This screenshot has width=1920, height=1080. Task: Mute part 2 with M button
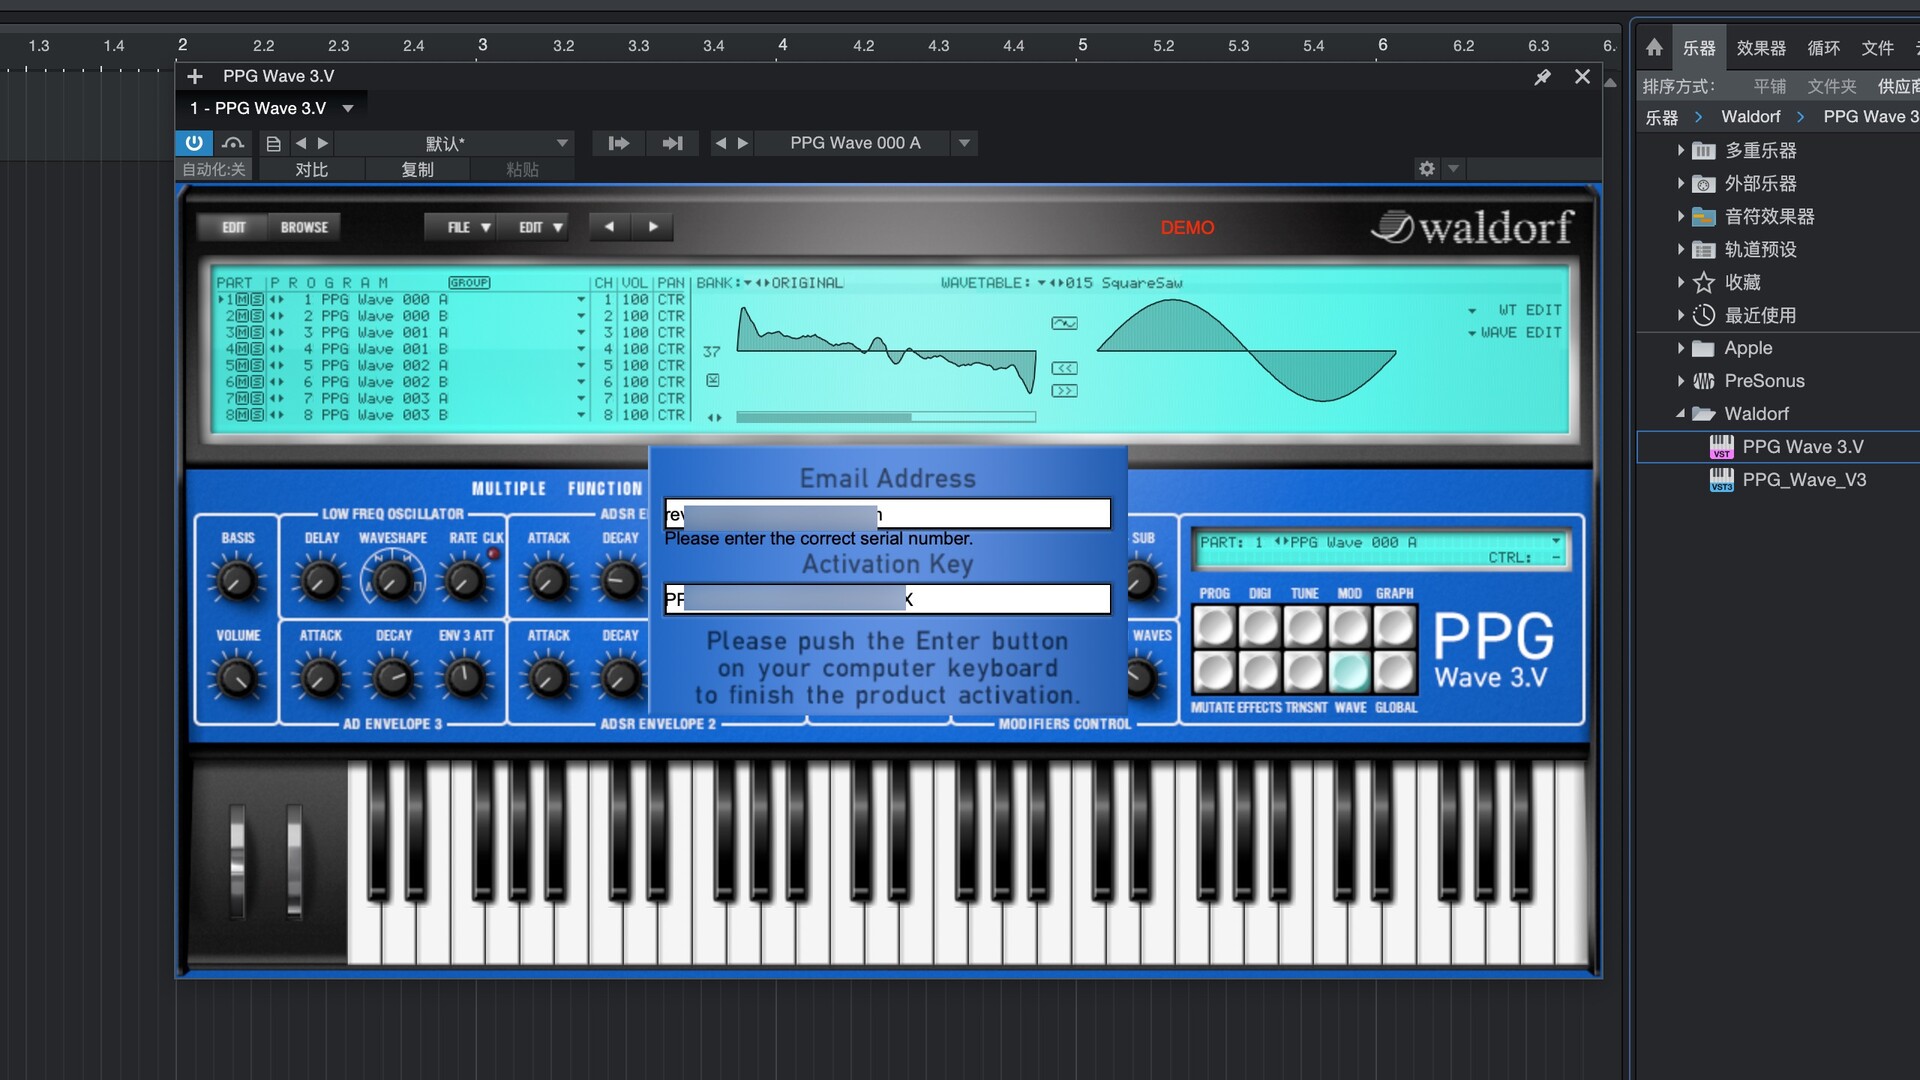243,316
